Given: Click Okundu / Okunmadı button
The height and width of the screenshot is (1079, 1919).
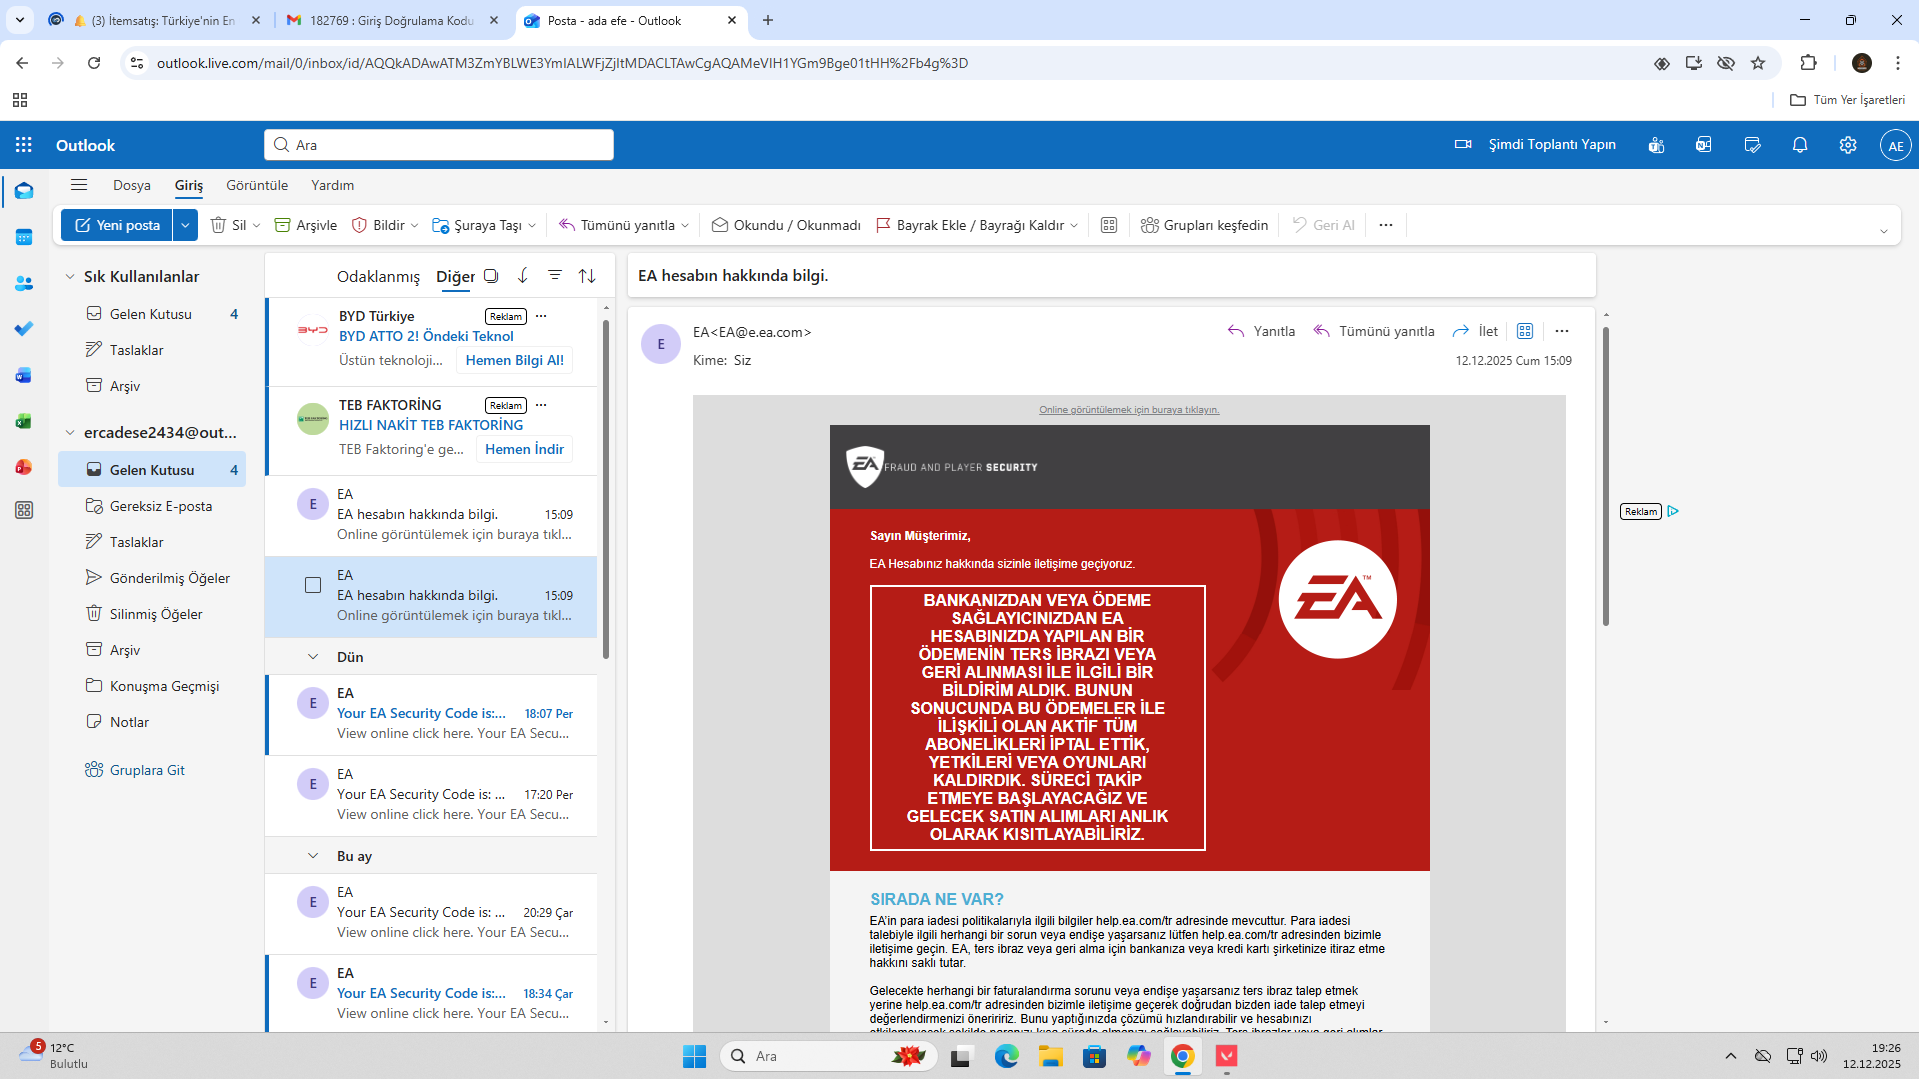Looking at the screenshot, I should tap(786, 225).
